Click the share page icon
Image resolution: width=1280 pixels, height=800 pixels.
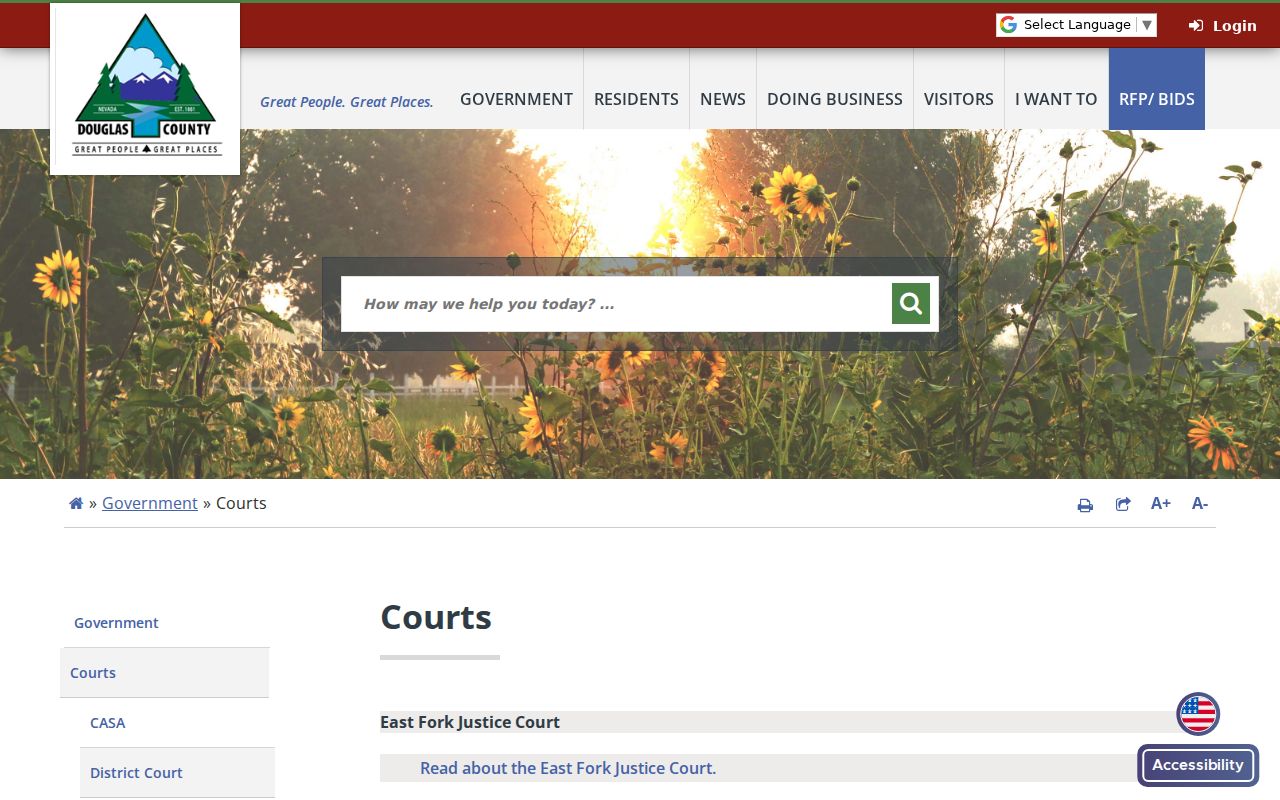1123,504
